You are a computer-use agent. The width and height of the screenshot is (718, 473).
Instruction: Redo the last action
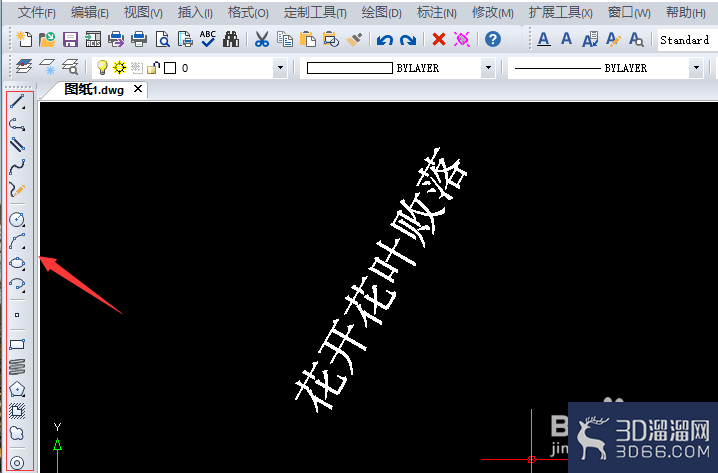[408, 40]
